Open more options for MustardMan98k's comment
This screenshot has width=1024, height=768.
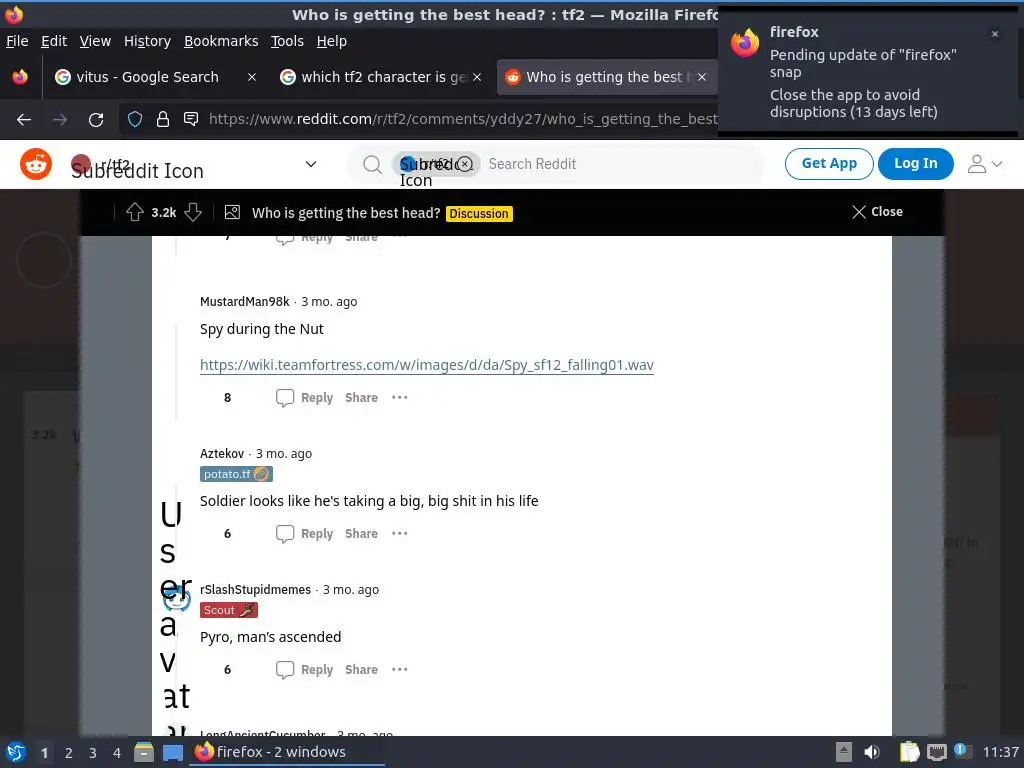pyautogui.click(x=400, y=397)
